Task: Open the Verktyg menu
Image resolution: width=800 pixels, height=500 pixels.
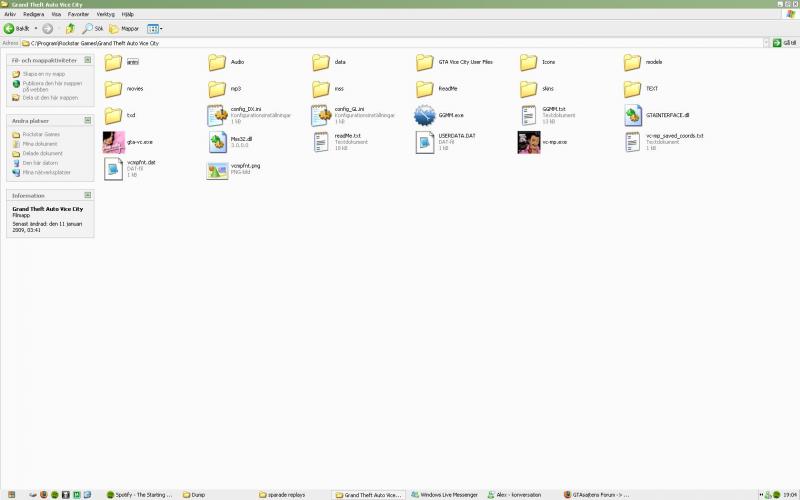Action: [x=105, y=15]
